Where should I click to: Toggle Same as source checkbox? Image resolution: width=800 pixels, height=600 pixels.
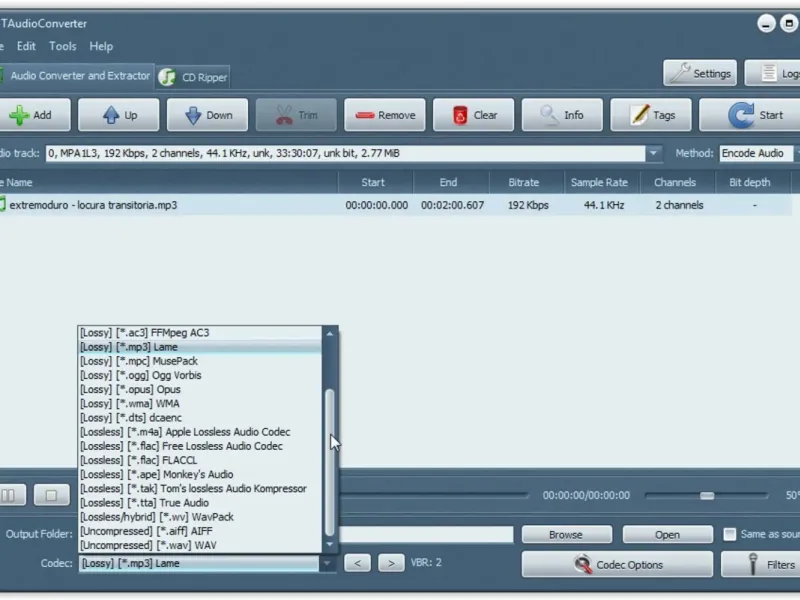pyautogui.click(x=730, y=534)
